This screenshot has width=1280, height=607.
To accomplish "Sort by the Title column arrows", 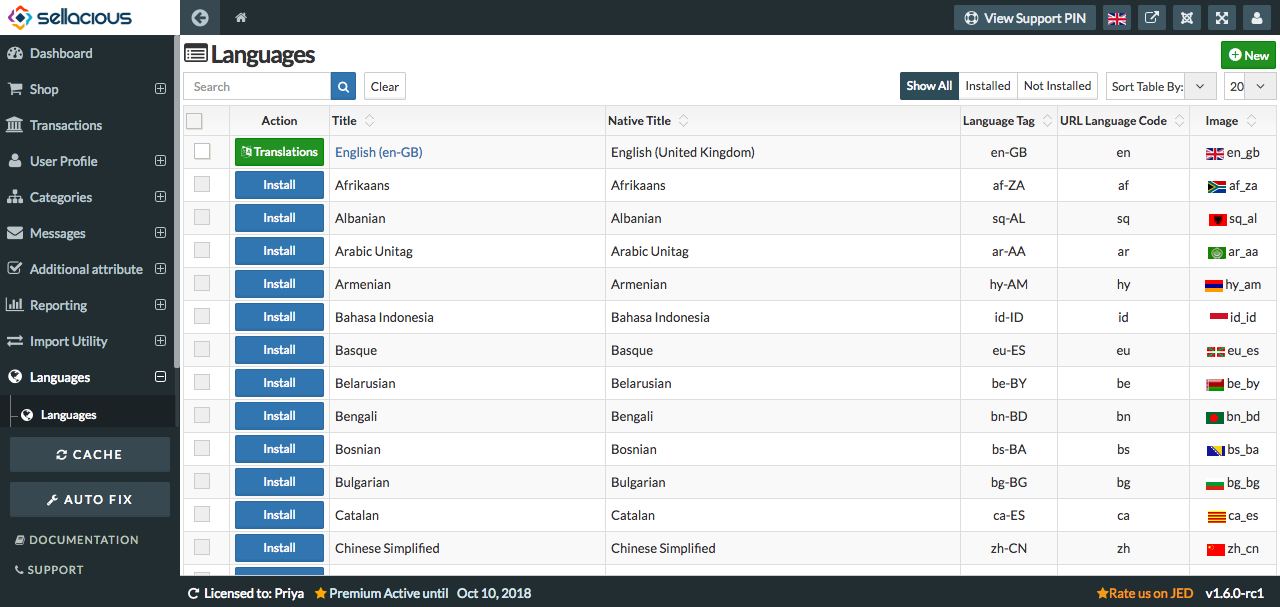I will coord(369,121).
